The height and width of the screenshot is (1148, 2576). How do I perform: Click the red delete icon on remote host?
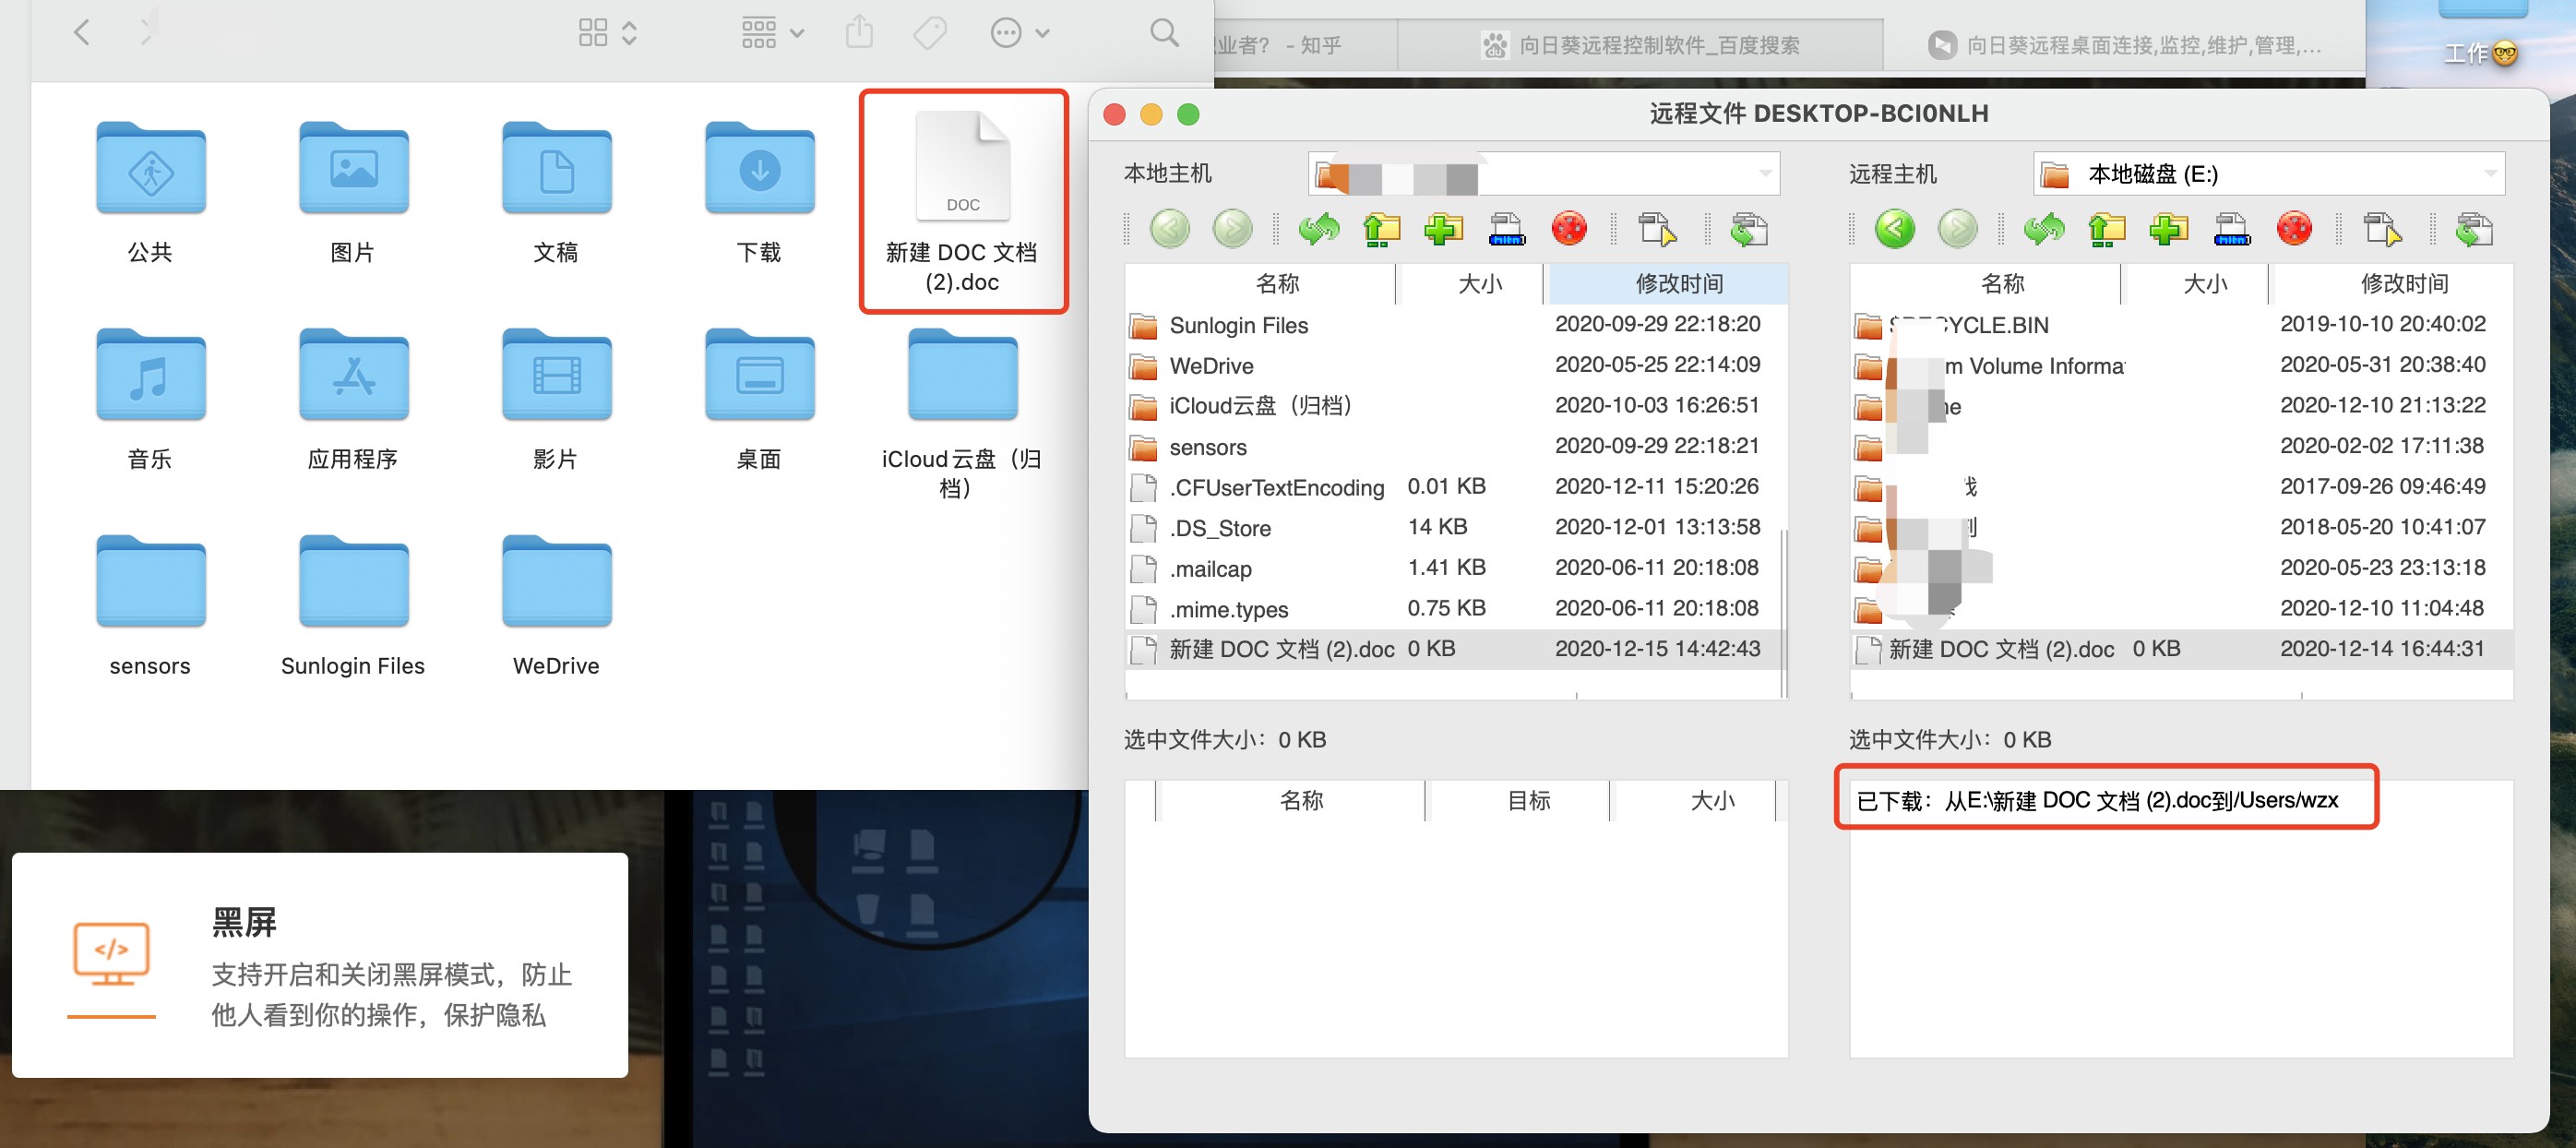[x=2294, y=229]
